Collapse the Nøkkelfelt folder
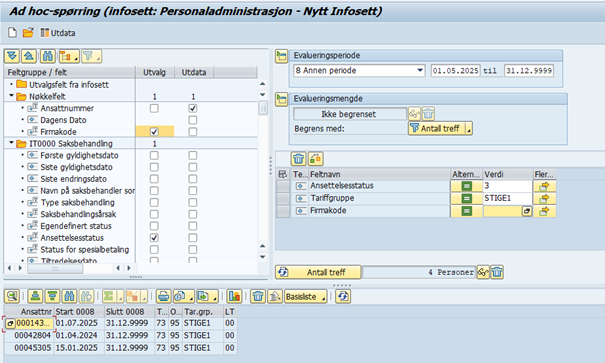This screenshot has width=605, height=363. point(12,96)
